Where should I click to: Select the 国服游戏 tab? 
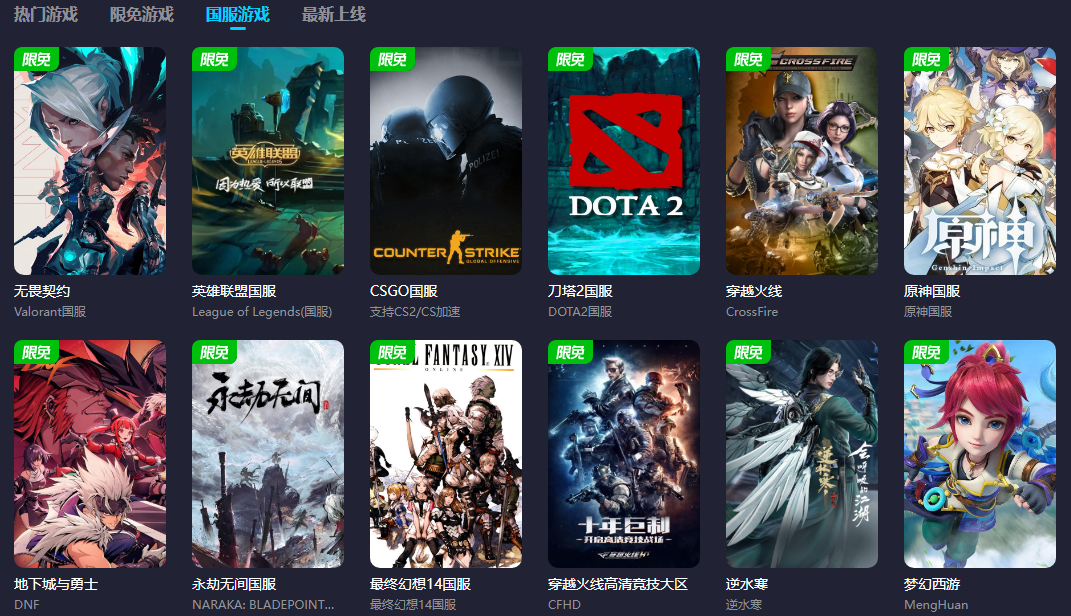(238, 14)
